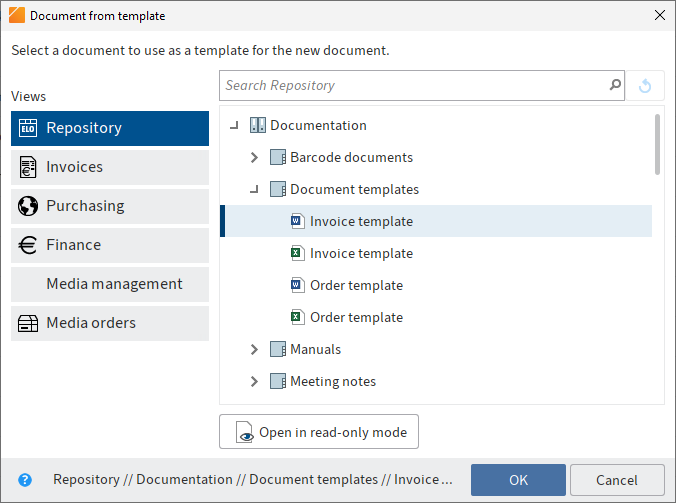
Task: Switch to the Finance view
Action: point(110,245)
